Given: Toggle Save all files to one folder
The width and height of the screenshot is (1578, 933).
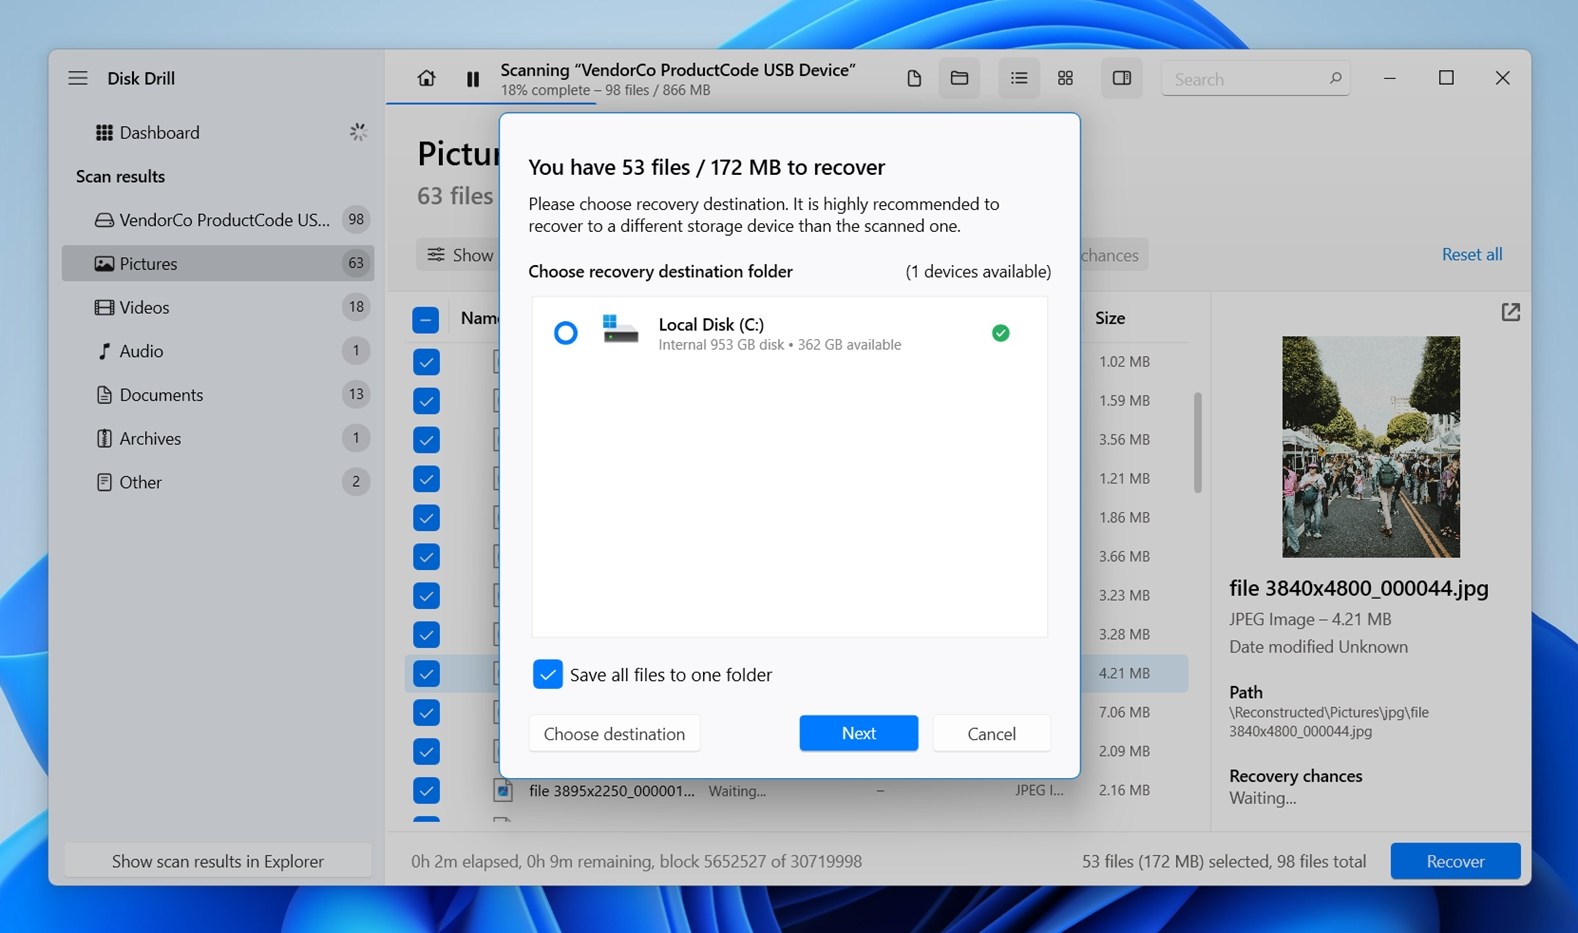Looking at the screenshot, I should coord(548,675).
